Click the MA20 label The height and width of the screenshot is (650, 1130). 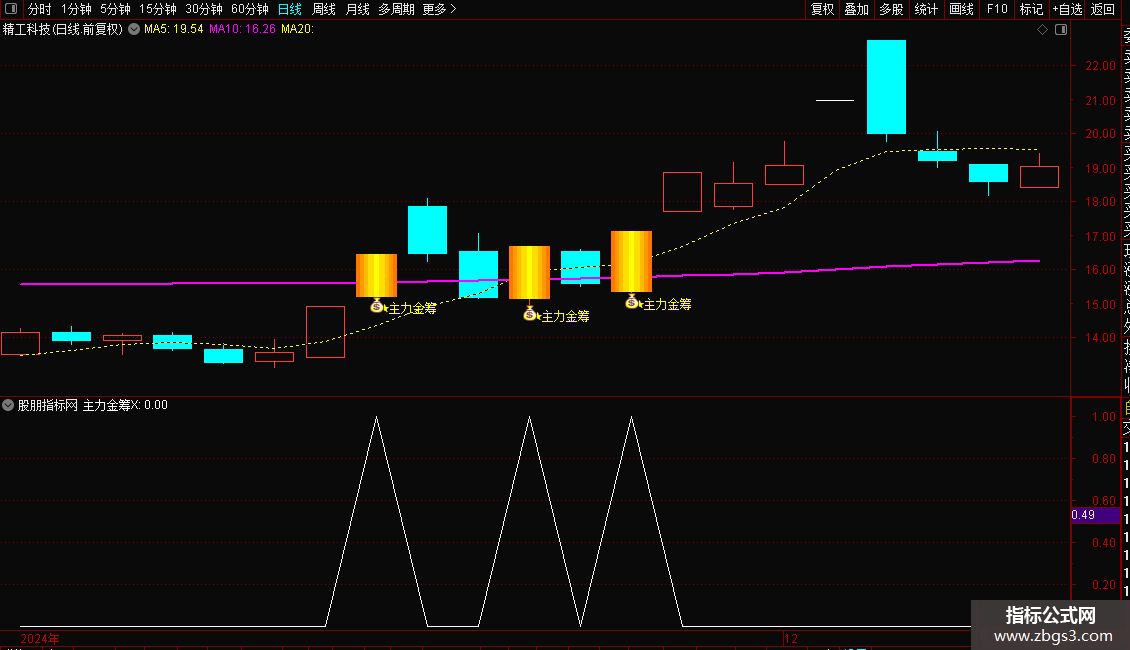coord(297,29)
